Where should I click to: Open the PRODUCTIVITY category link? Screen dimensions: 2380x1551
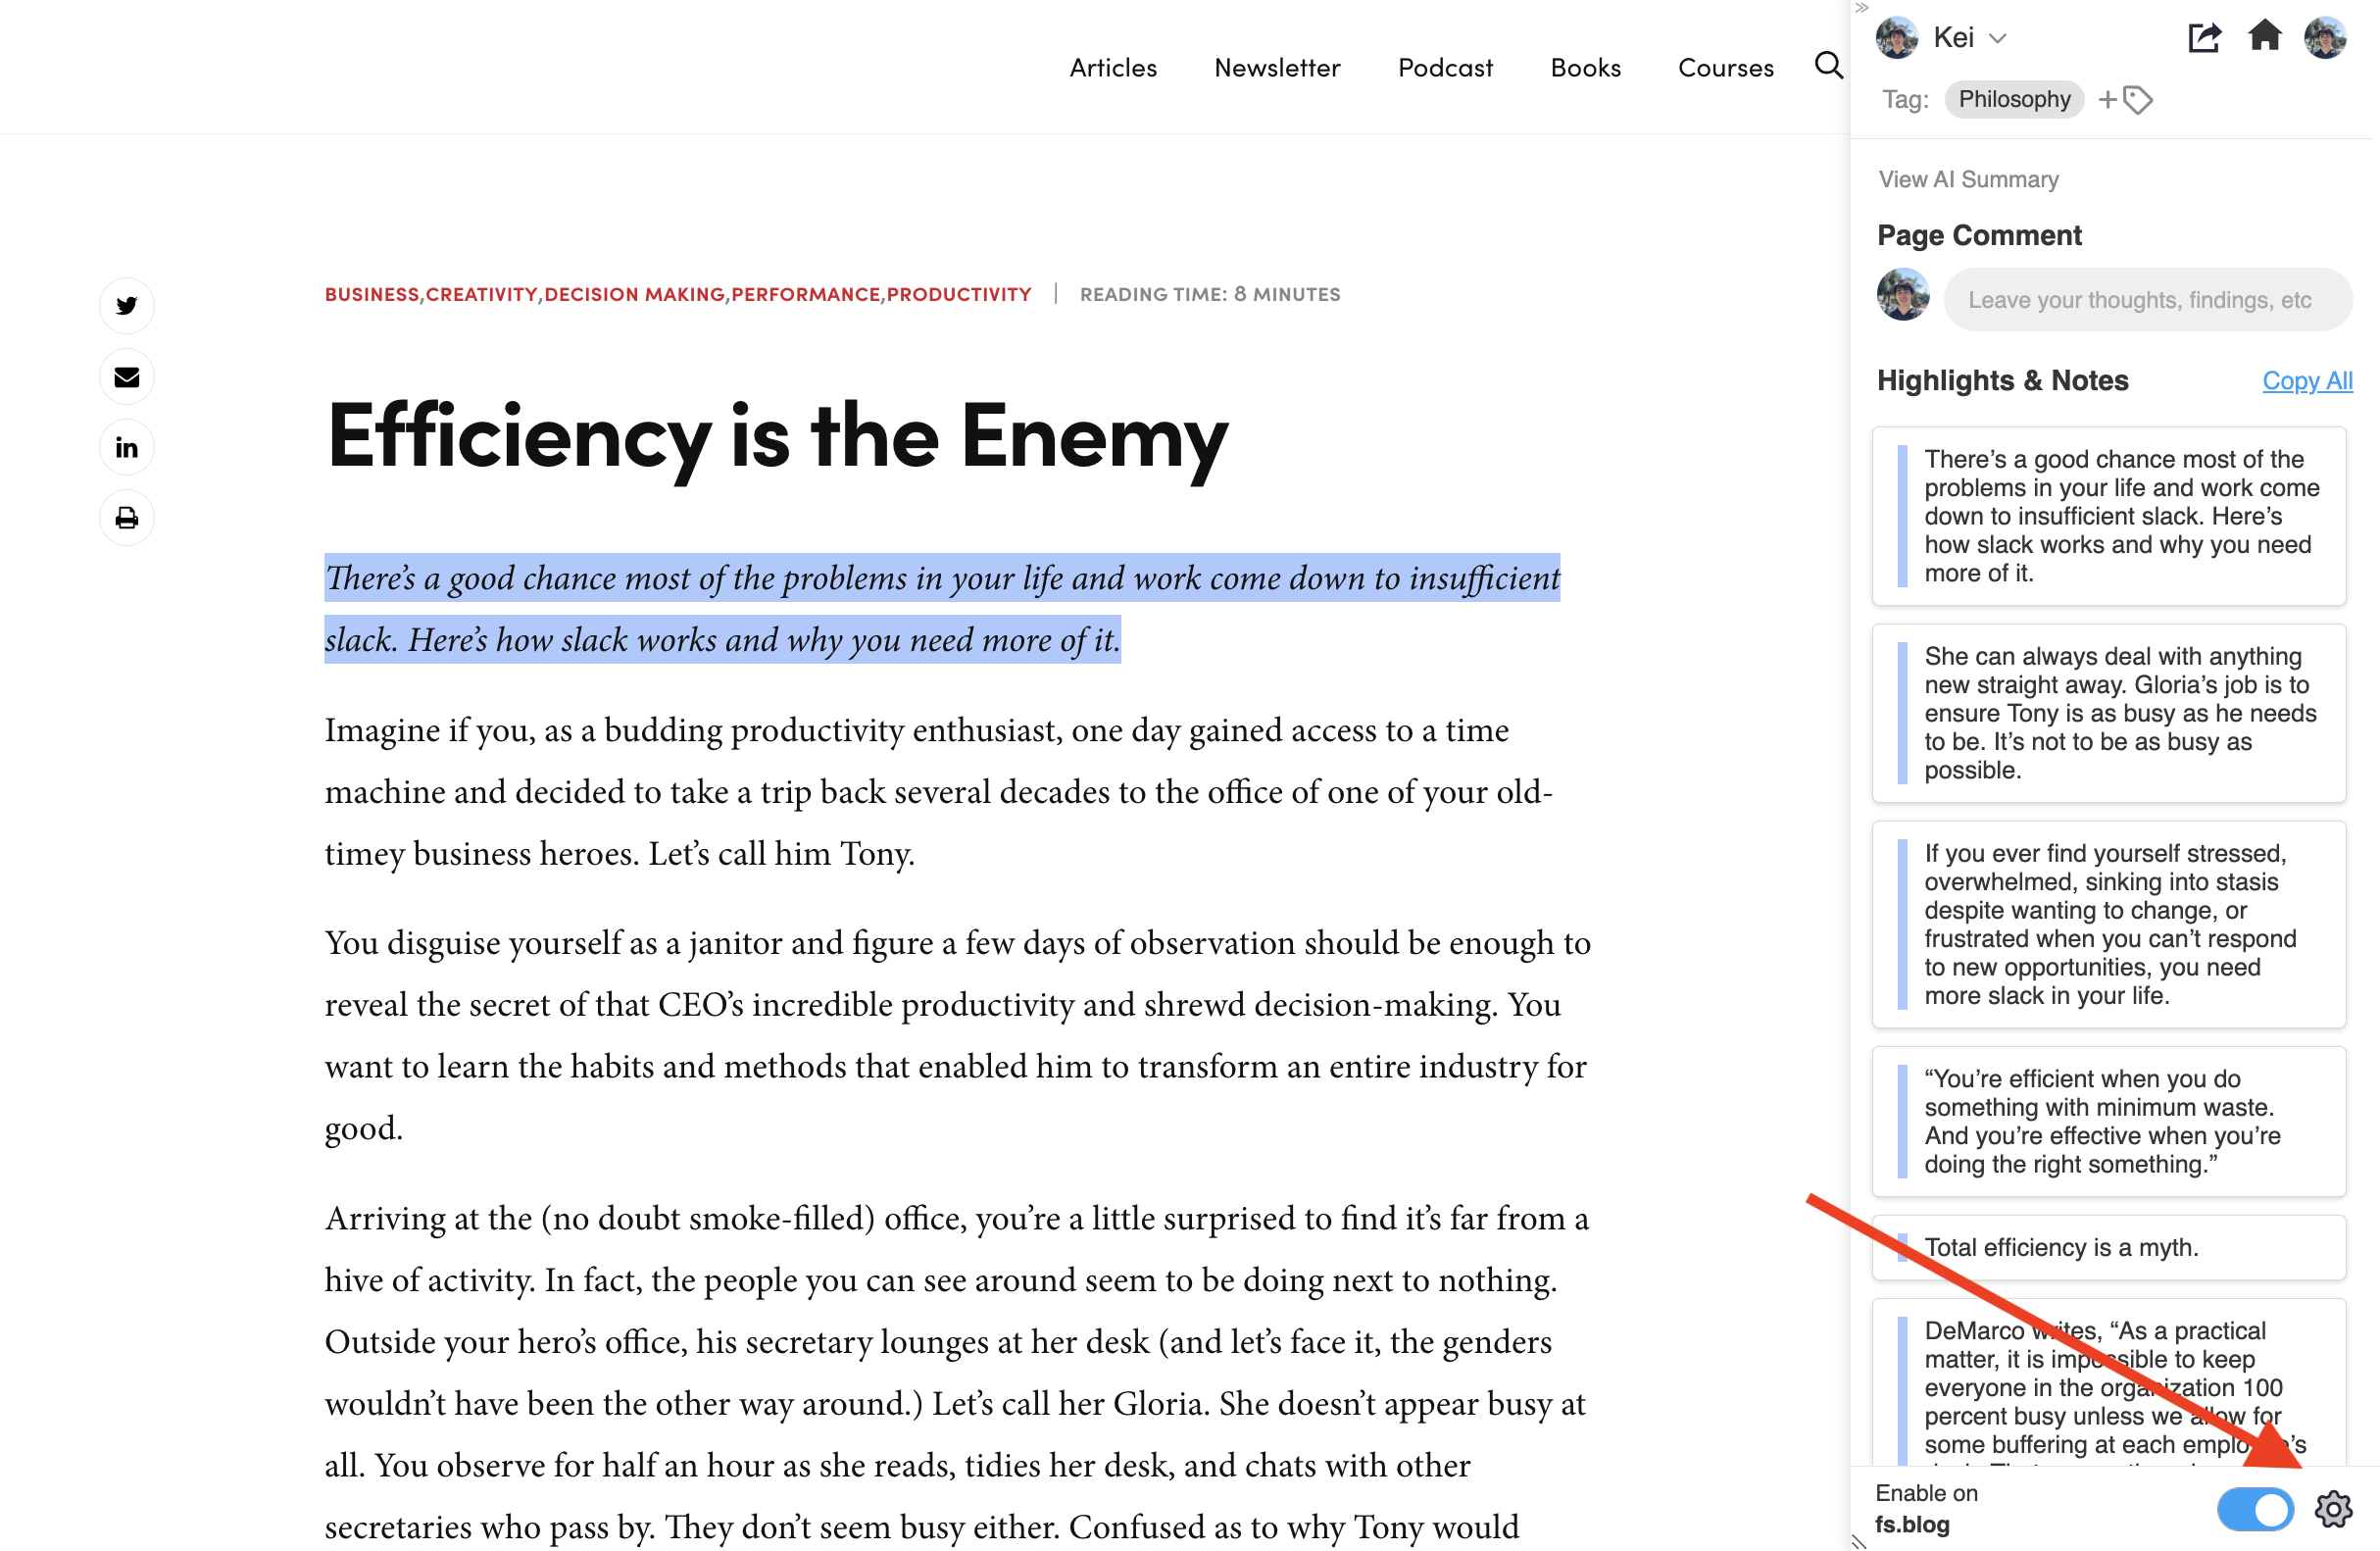[958, 293]
